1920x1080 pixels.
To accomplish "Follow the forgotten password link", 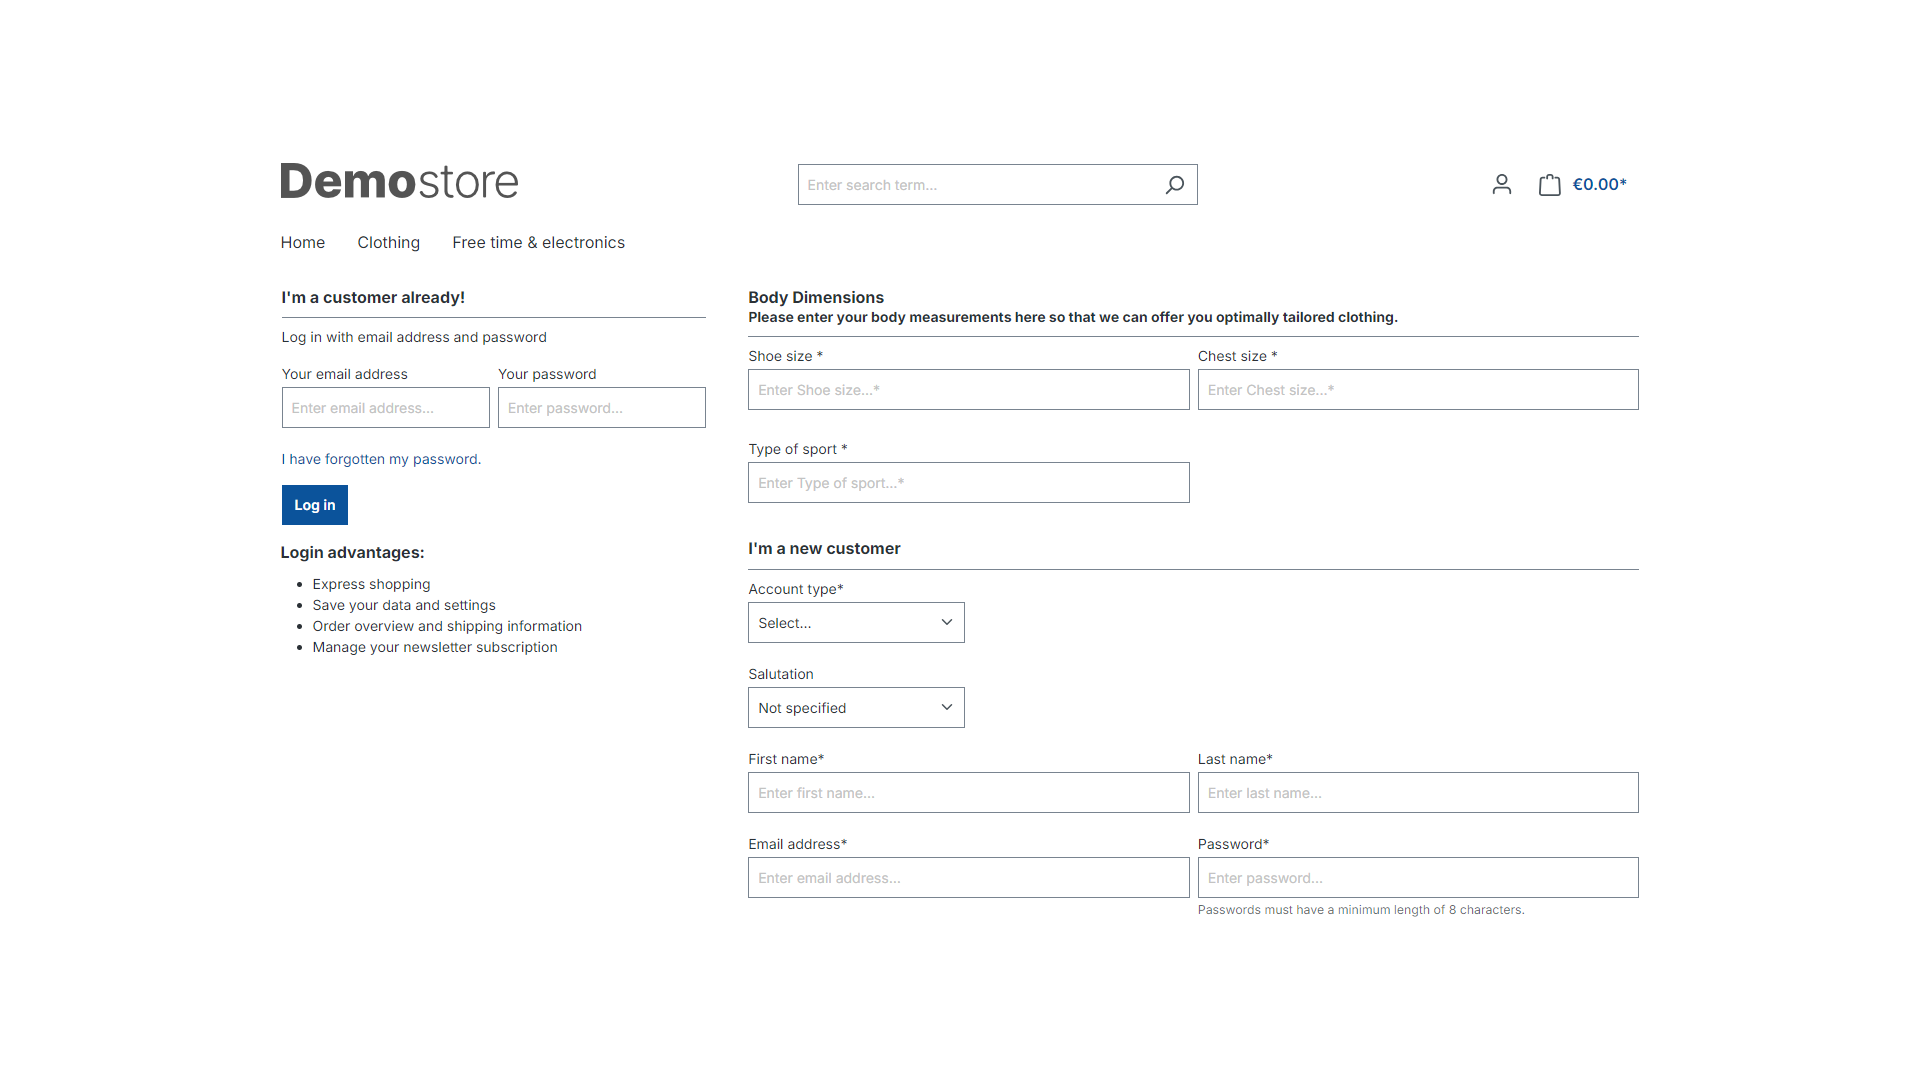I will (382, 459).
